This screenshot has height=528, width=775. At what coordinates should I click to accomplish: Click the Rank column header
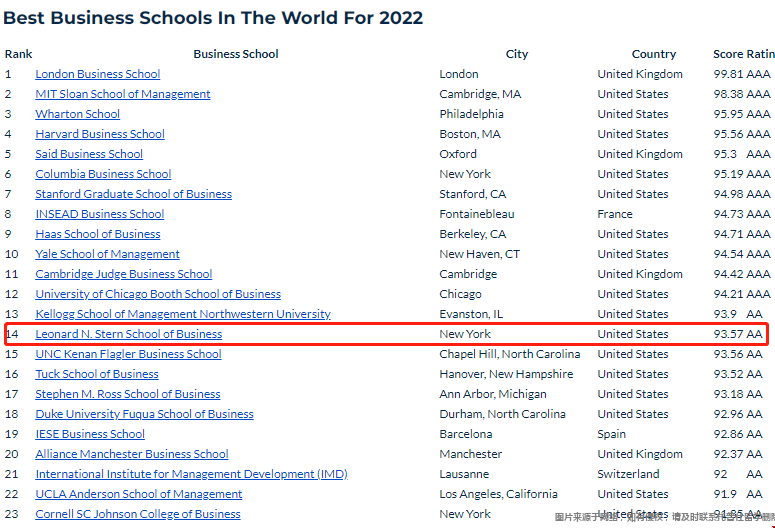tap(18, 54)
